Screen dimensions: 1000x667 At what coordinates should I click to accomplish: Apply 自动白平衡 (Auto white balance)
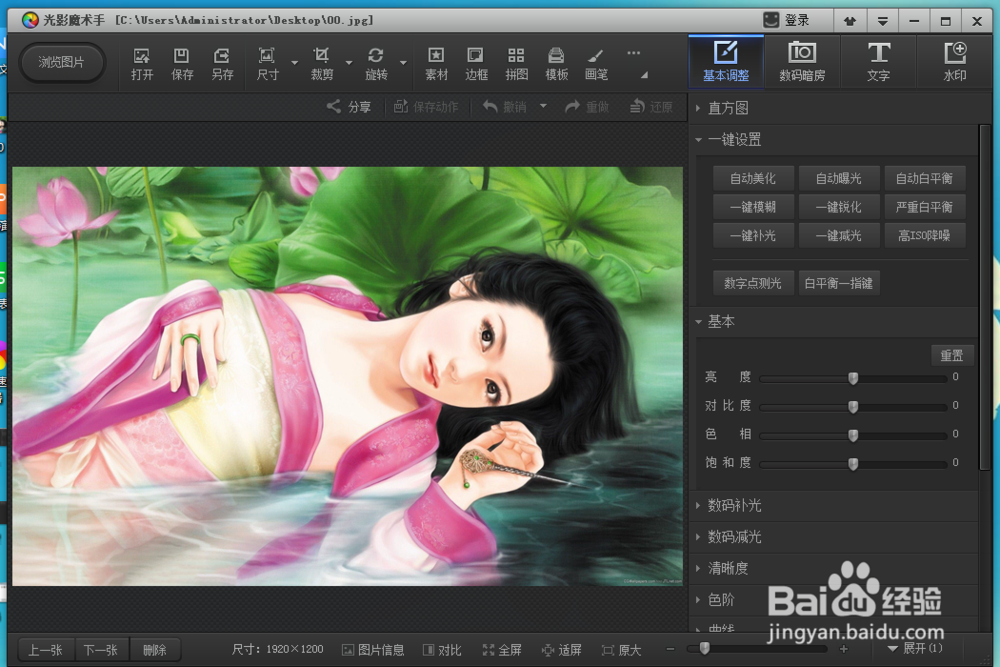point(924,179)
